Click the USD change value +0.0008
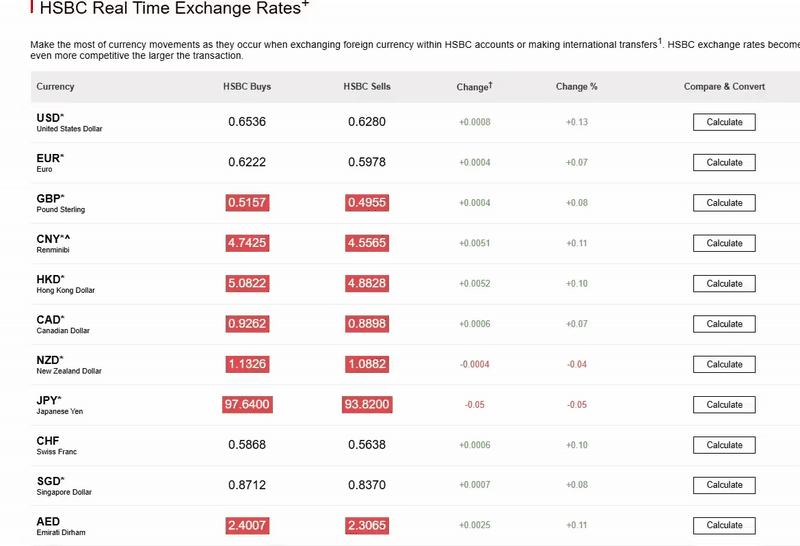800x546 pixels. coord(474,122)
